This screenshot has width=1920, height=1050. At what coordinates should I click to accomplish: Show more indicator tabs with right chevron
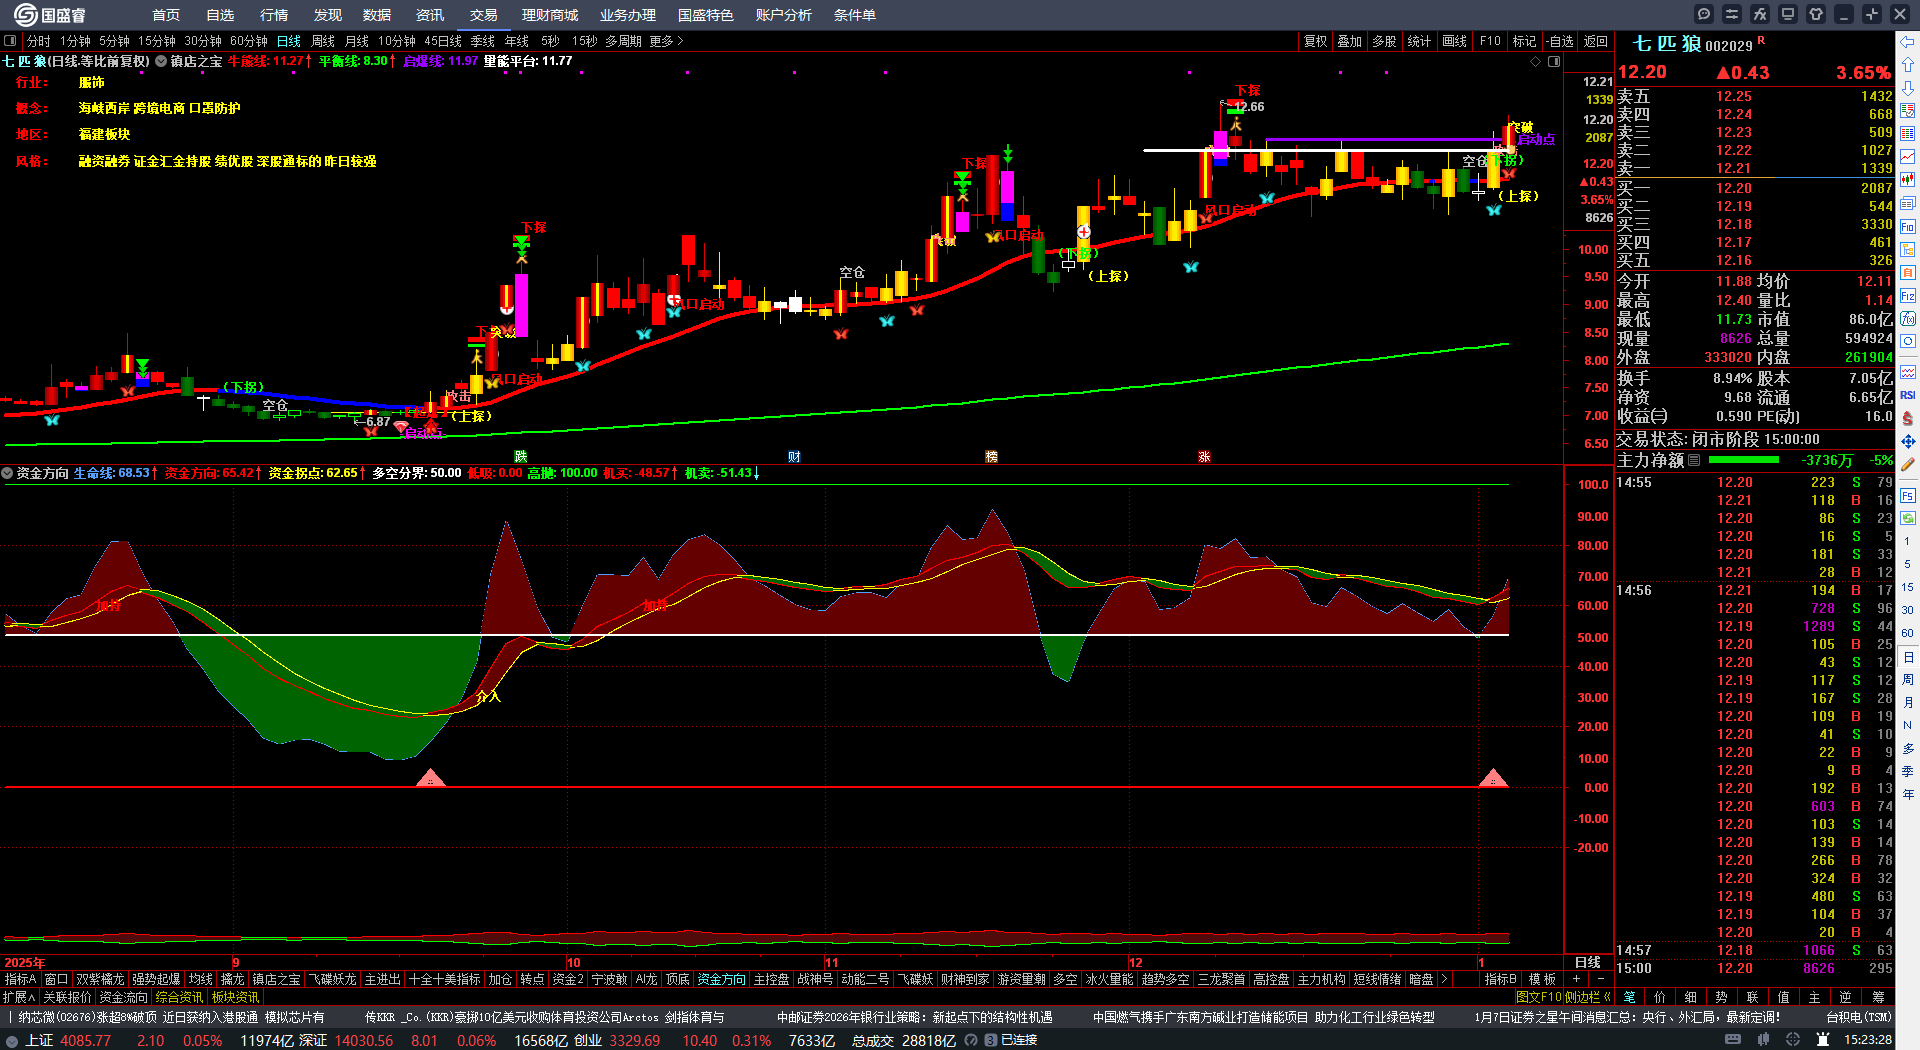pyautogui.click(x=1443, y=979)
